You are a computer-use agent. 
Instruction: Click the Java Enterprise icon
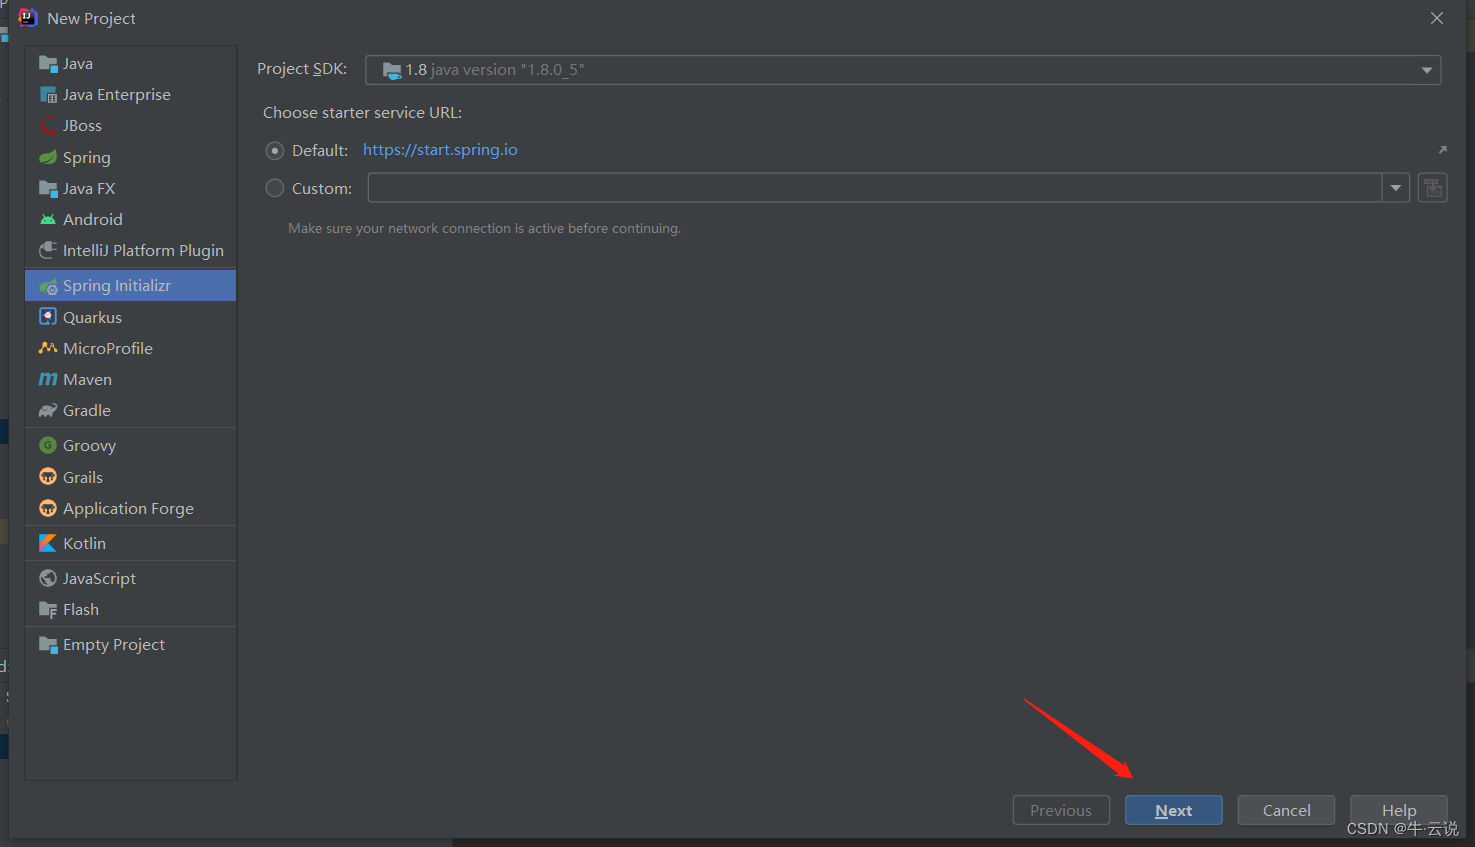tap(48, 95)
